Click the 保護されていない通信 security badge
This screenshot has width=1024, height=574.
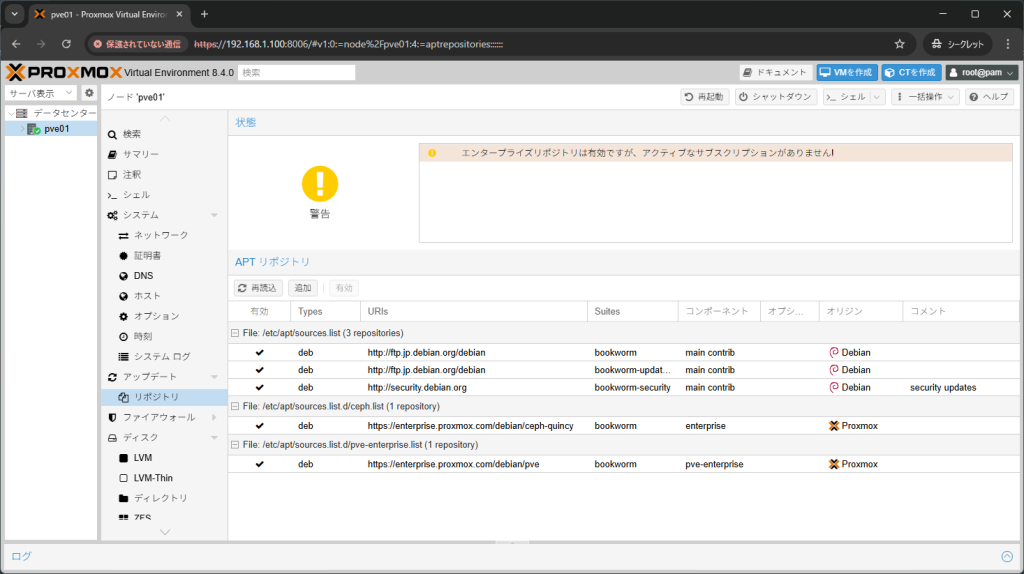(x=137, y=44)
